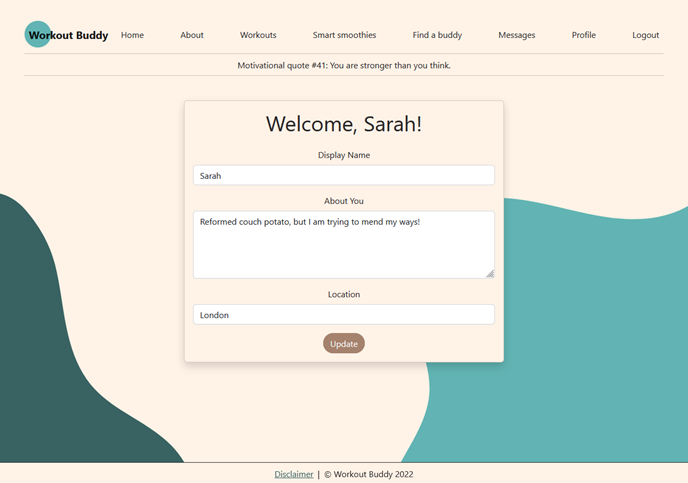This screenshot has height=483, width=688.
Task: Click the © Workout Buddy 2022 footer text
Action: 369,474
